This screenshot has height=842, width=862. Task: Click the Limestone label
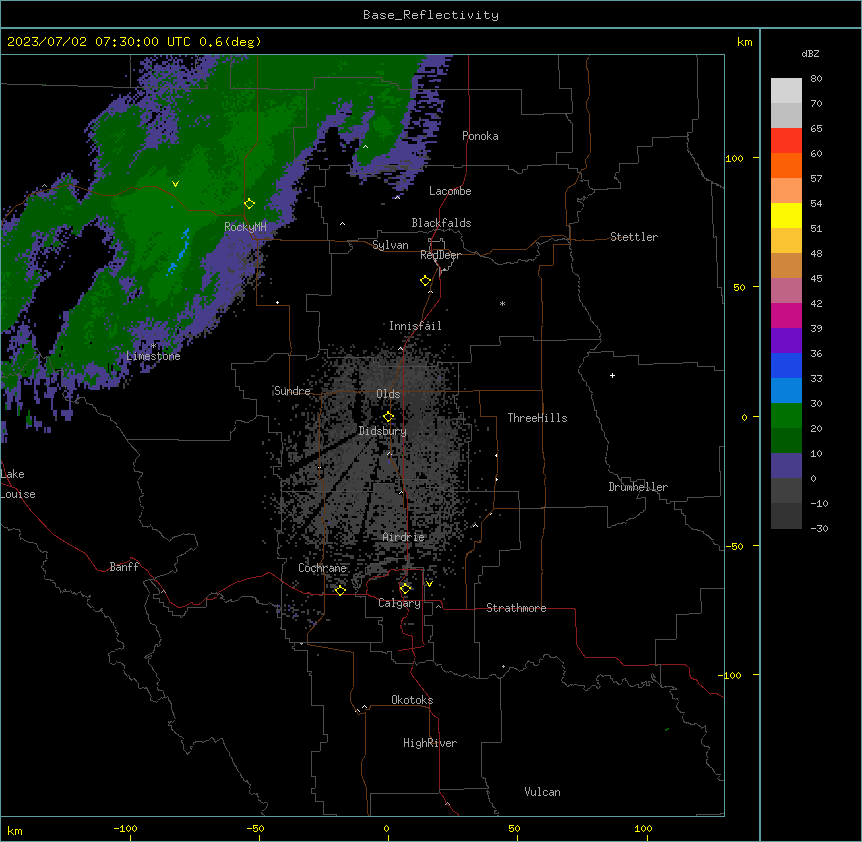coord(153,356)
